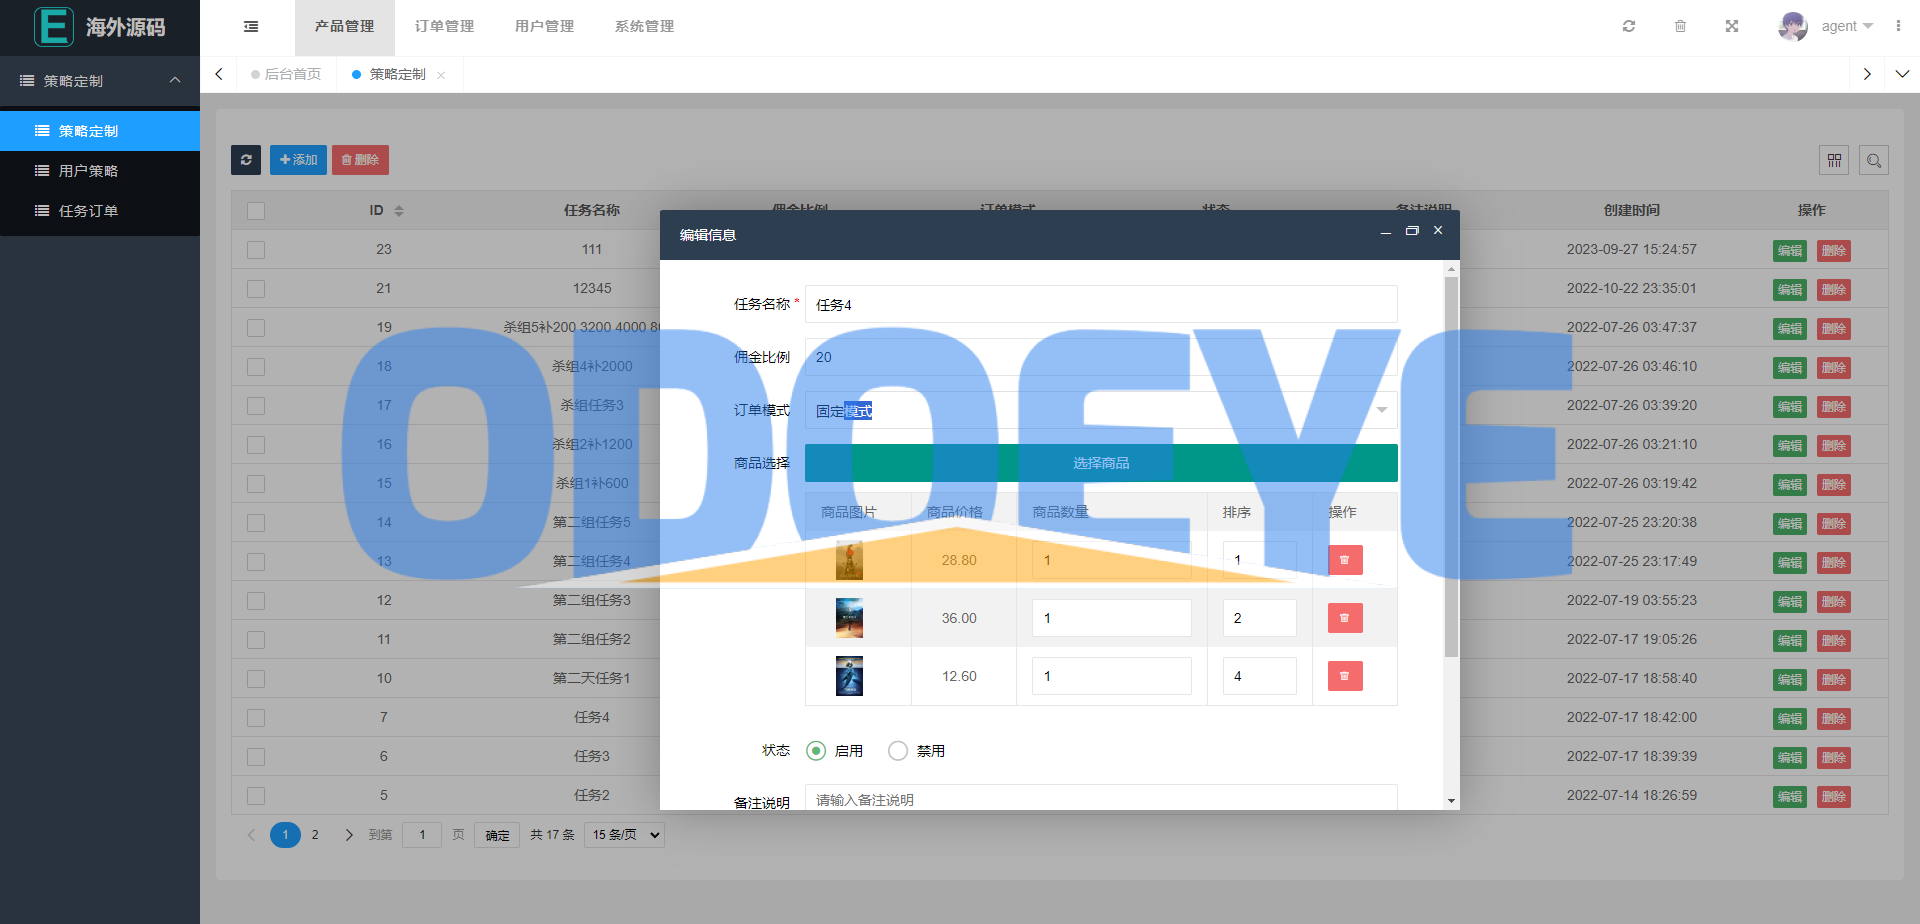Image resolution: width=1920 pixels, height=924 pixels.
Task: Click the dark table refresh button
Action: [246, 160]
